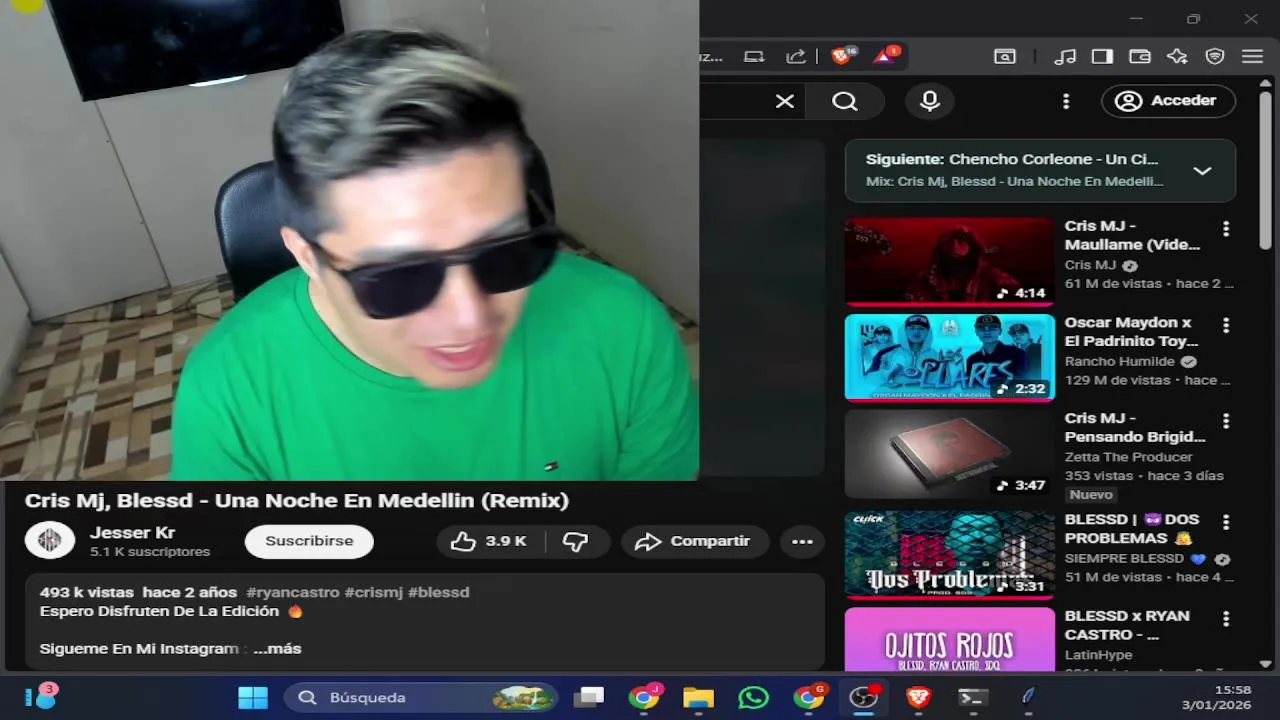Image resolution: width=1280 pixels, height=720 pixels.
Task: Click the Acceder sign-in button
Action: pyautogui.click(x=1168, y=101)
